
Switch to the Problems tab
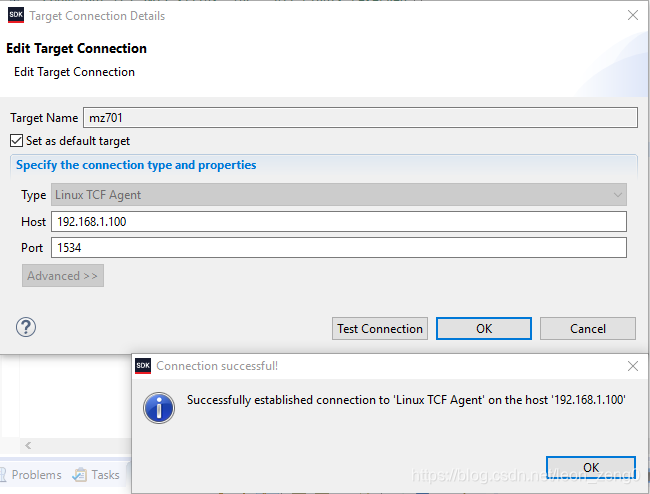click(x=36, y=475)
